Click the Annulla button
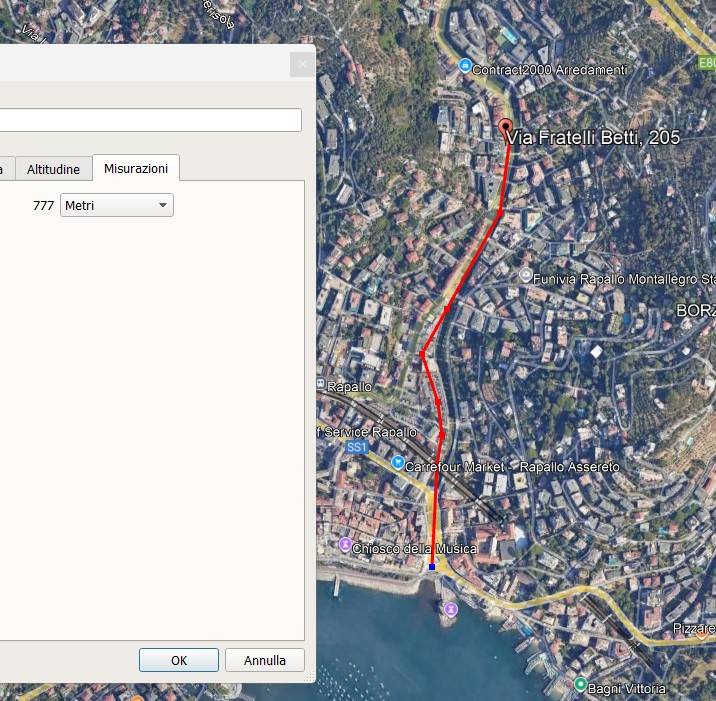This screenshot has height=701, width=716. click(265, 660)
